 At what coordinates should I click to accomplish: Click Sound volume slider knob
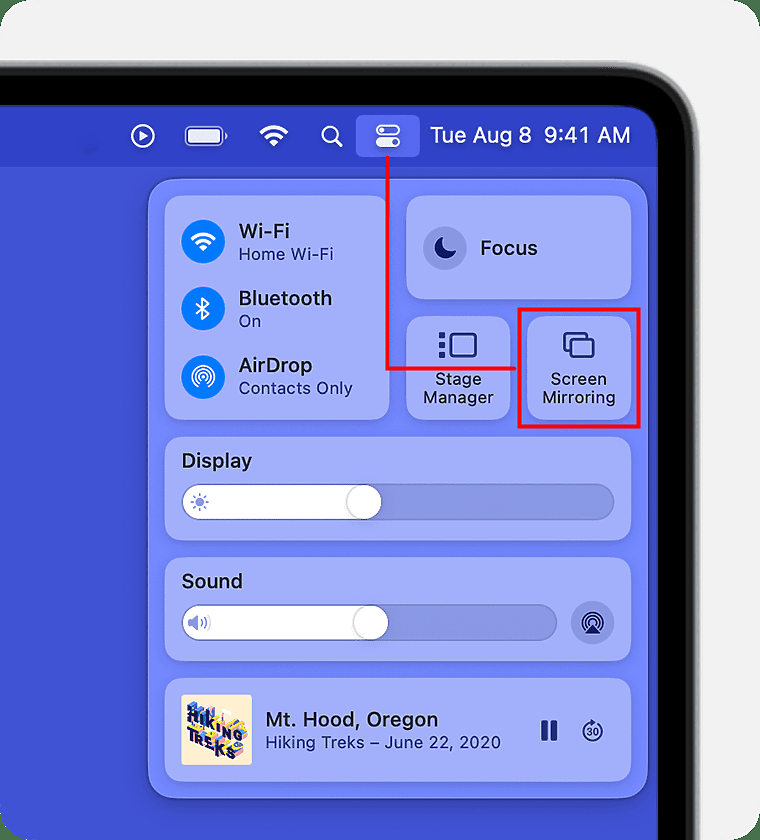[370, 622]
